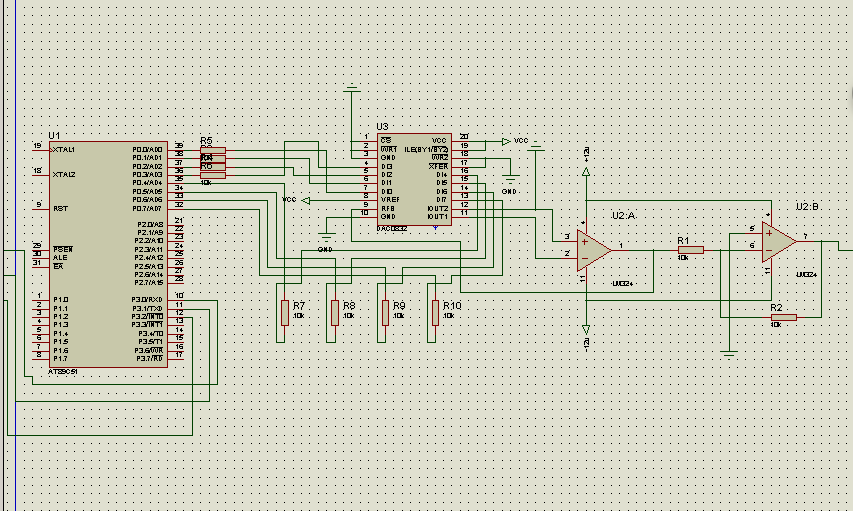This screenshot has height=511, width=853.
Task: Click the PSEN pin 29 on U1
Action: 41,249
